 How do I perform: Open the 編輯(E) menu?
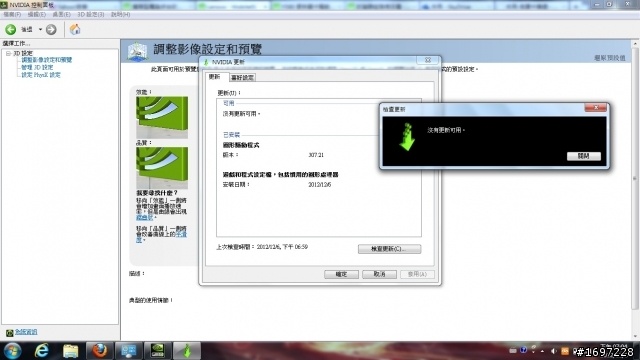tap(37, 14)
